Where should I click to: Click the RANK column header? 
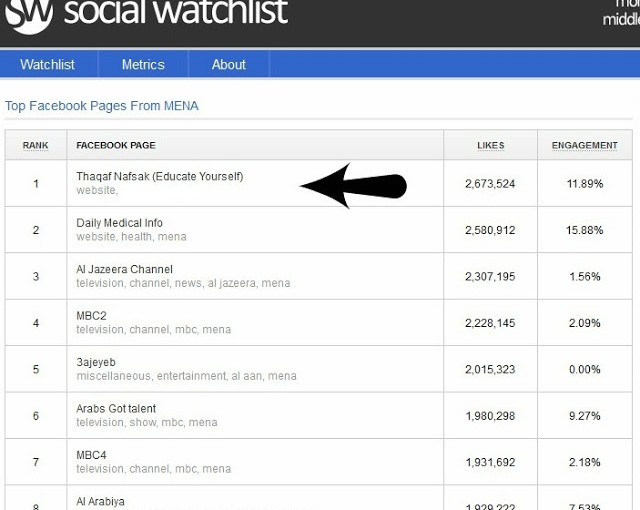point(36,145)
